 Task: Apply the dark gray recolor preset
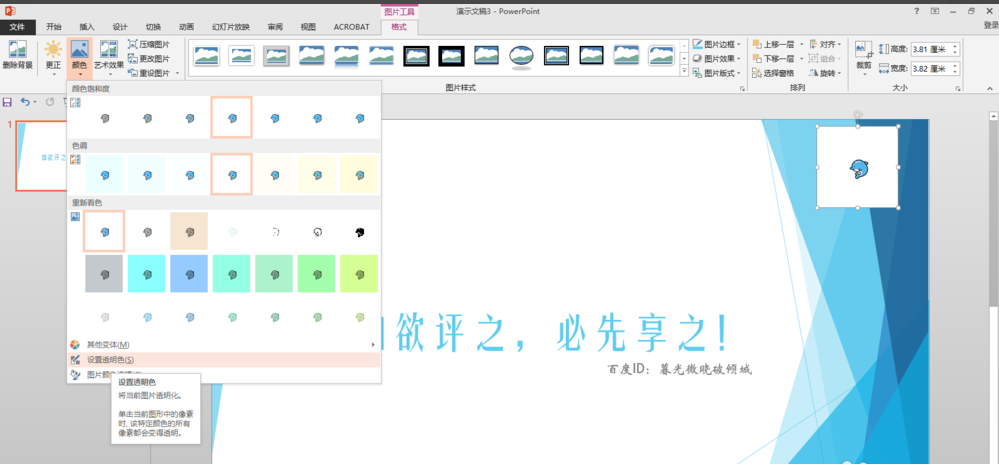point(104,274)
